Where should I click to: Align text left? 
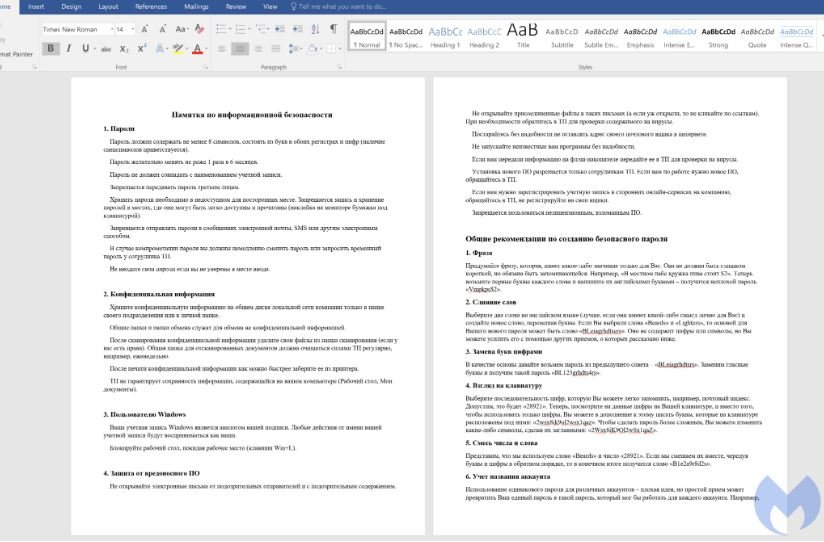tap(222, 49)
